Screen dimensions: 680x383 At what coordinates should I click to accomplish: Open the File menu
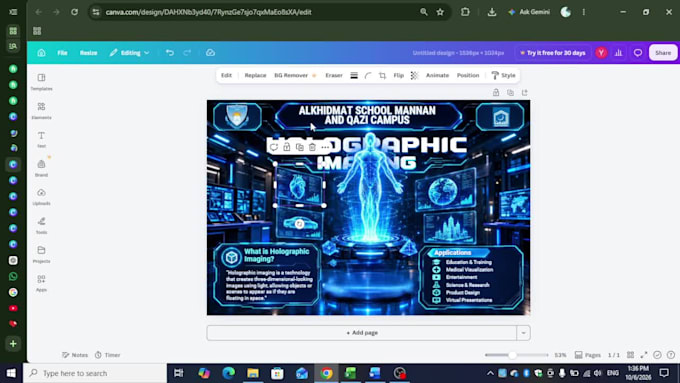[x=62, y=52]
